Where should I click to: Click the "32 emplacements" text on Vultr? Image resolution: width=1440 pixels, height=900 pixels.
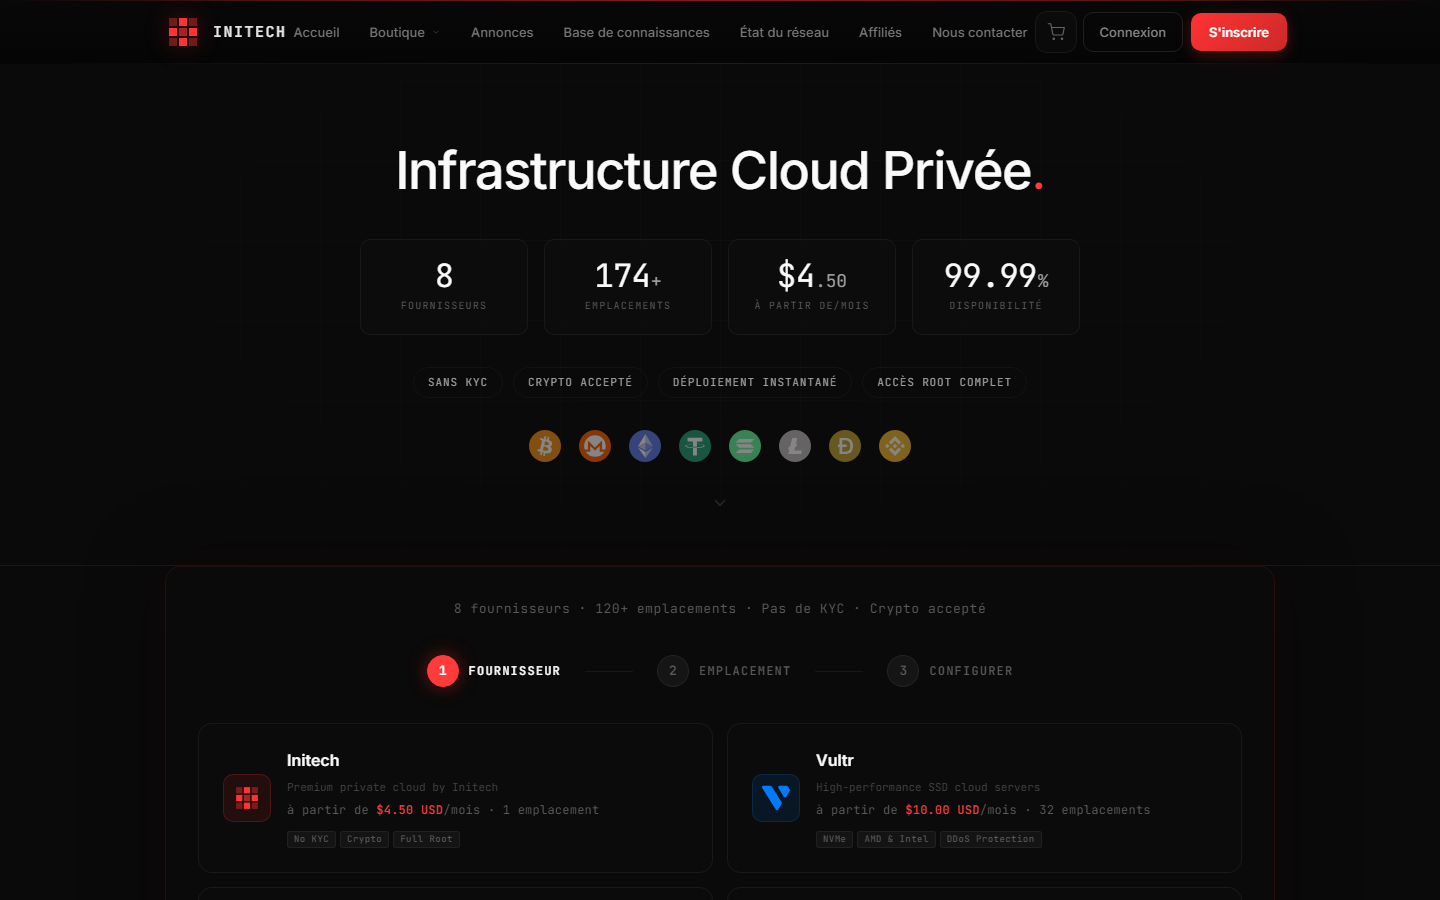coord(1095,810)
